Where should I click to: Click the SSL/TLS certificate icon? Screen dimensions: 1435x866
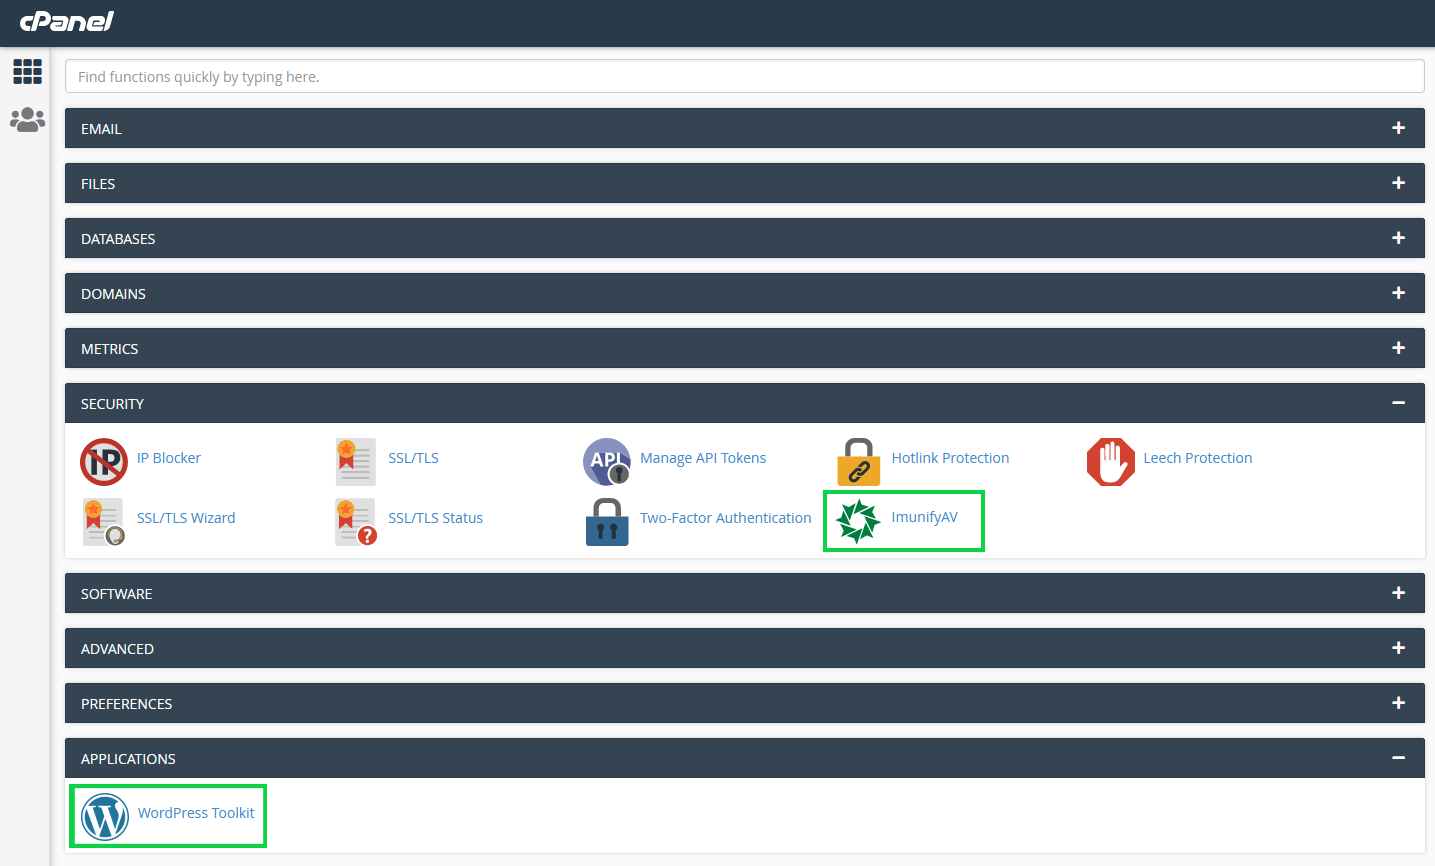355,462
